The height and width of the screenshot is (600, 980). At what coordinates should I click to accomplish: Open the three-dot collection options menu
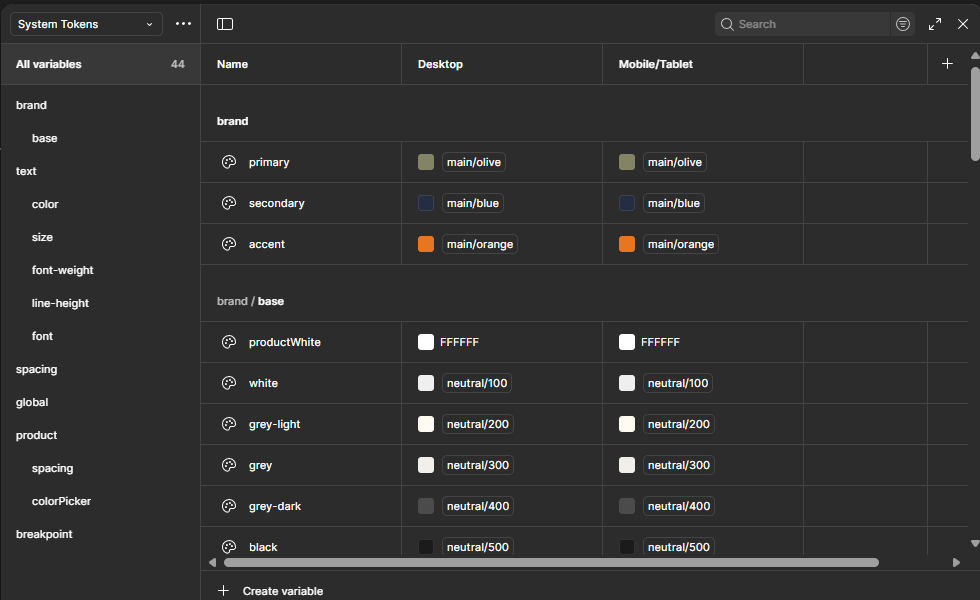pyautogui.click(x=183, y=24)
